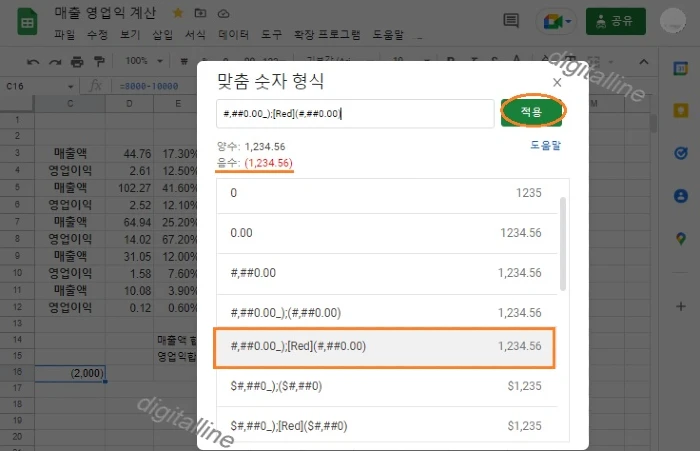Click the format list scrollbar
The height and width of the screenshot is (451, 700).
562,244
